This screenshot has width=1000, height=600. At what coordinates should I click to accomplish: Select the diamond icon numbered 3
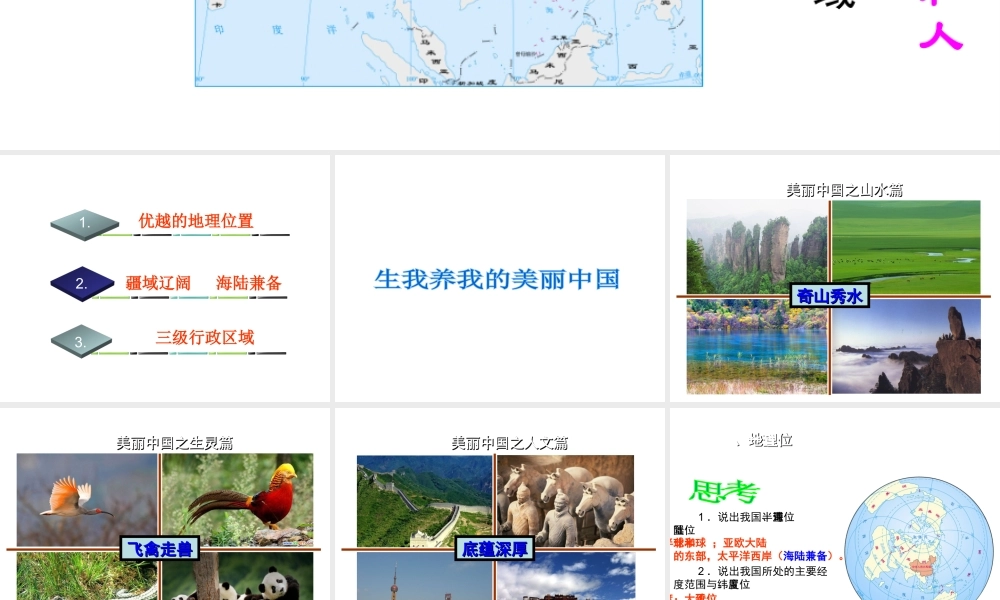[82, 341]
